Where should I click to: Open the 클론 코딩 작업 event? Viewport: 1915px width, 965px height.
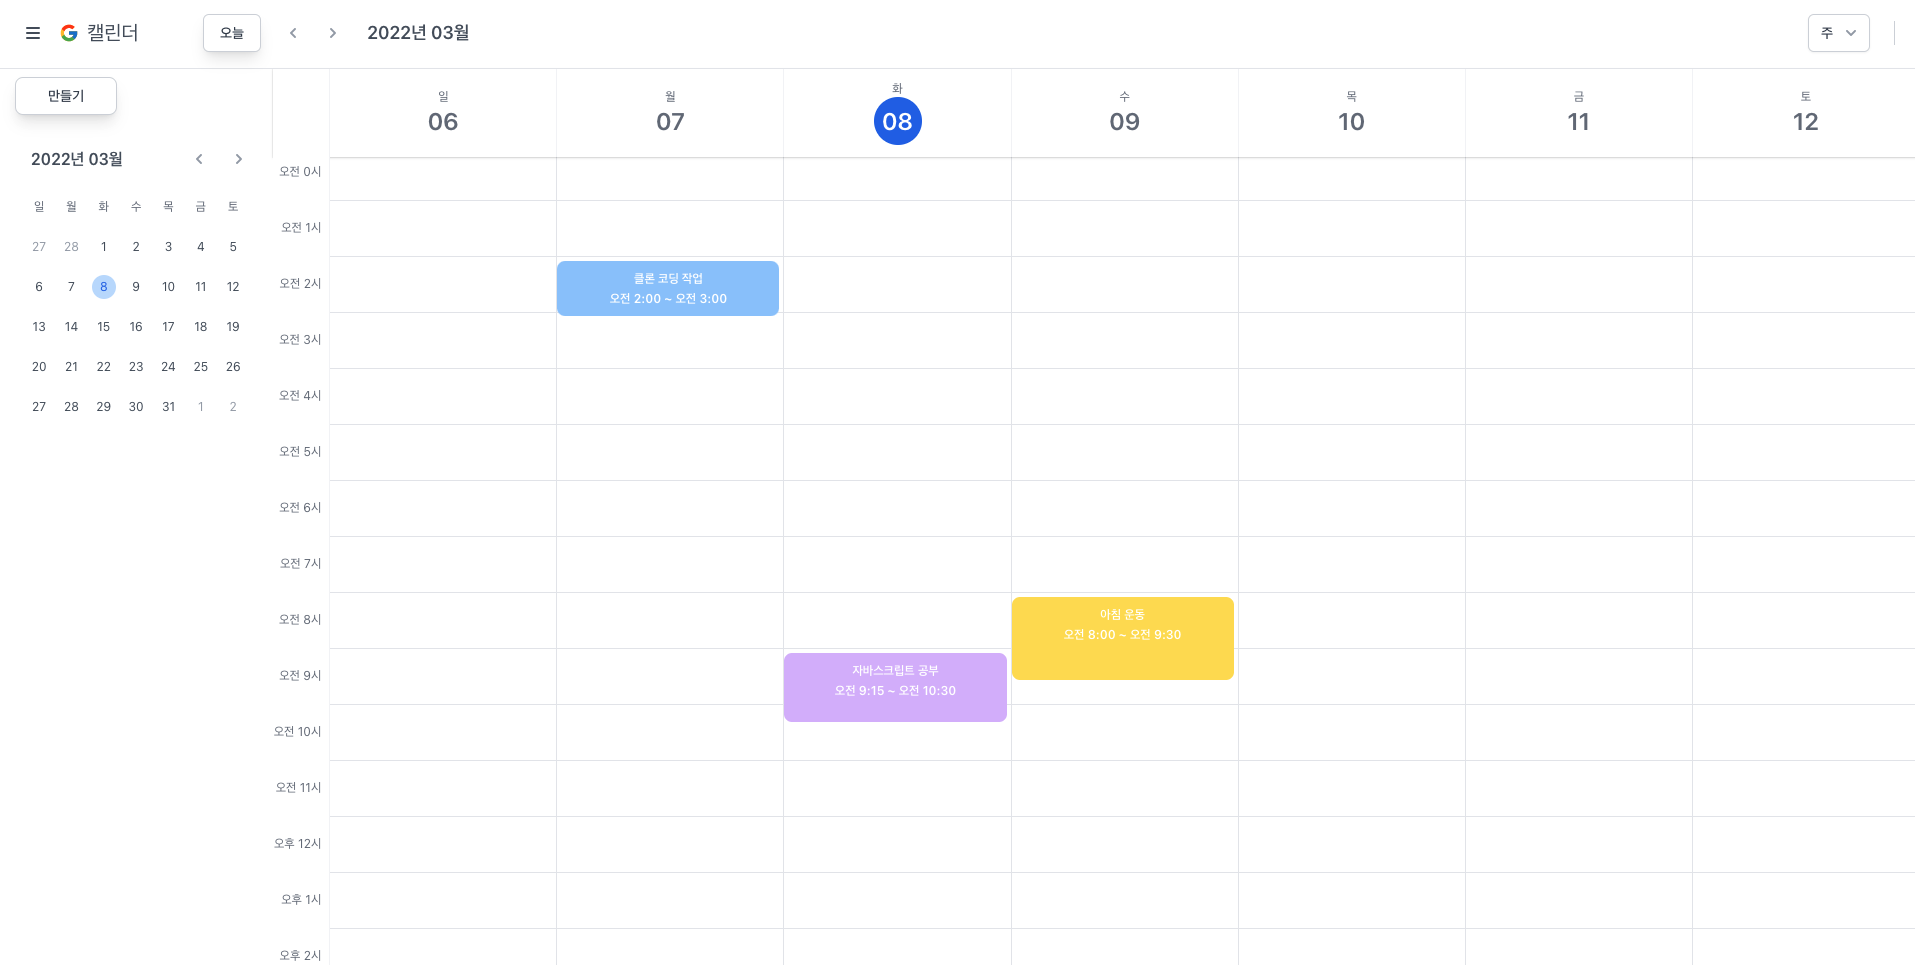coord(667,288)
